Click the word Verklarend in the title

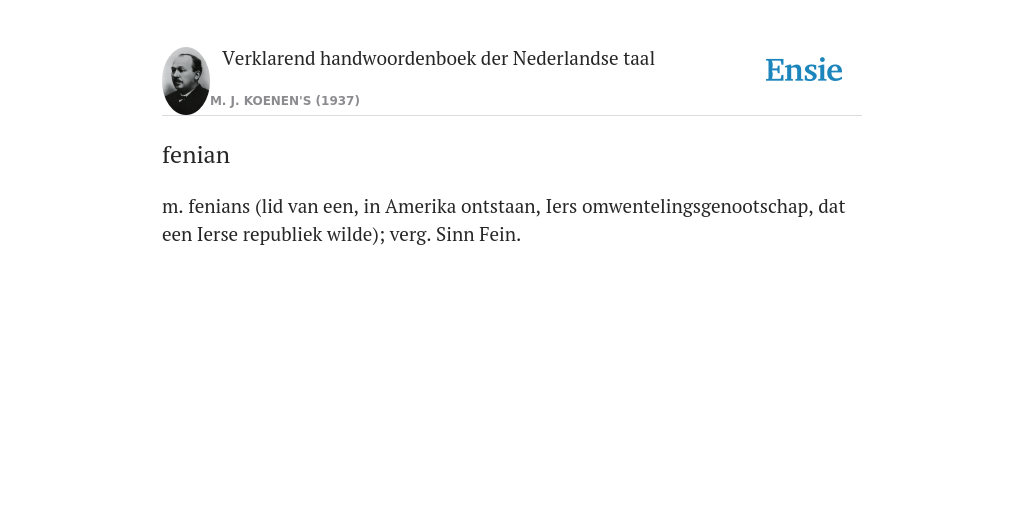click(268, 59)
